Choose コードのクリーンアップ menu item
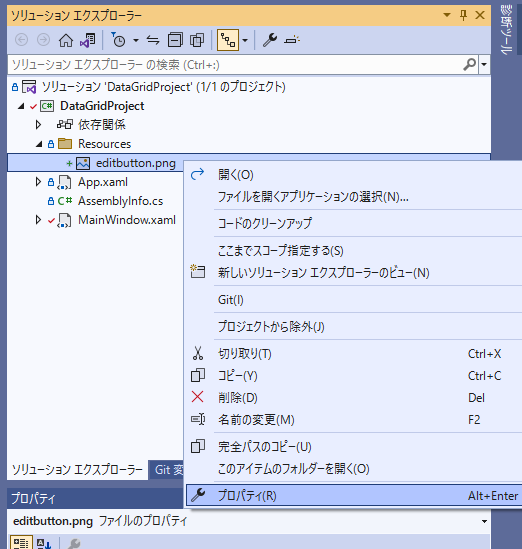522x549 pixels. 354,223
